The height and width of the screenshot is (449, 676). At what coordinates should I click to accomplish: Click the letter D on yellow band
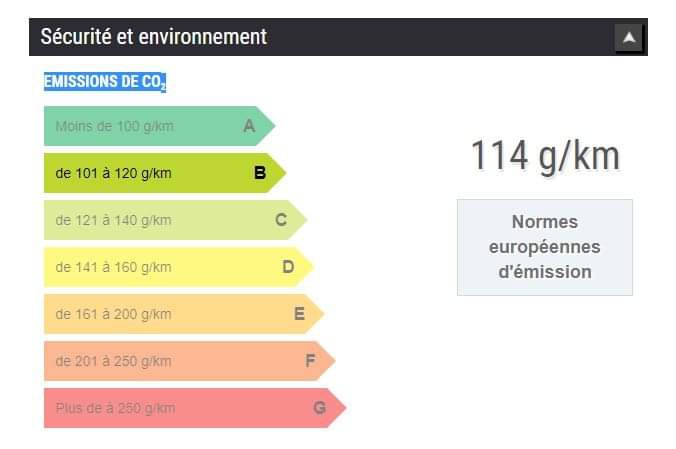[288, 267]
